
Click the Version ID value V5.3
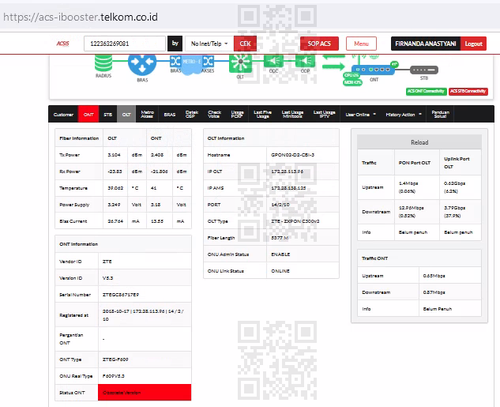point(108,278)
